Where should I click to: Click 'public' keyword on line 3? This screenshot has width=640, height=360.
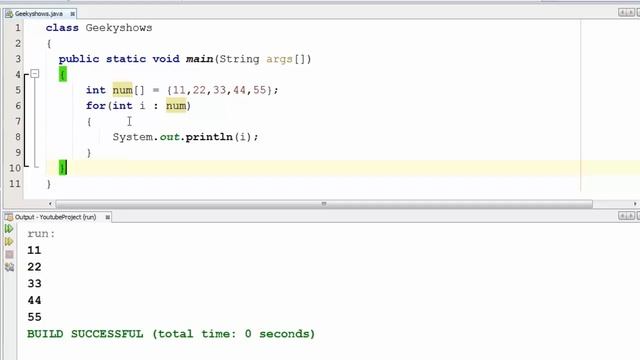(79, 59)
